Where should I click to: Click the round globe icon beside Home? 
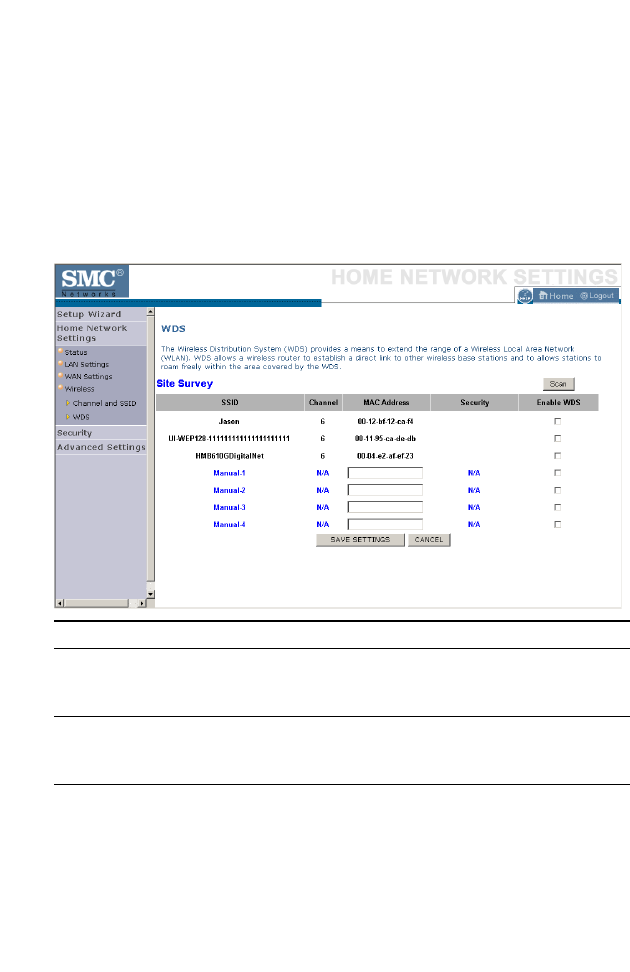(x=525, y=296)
